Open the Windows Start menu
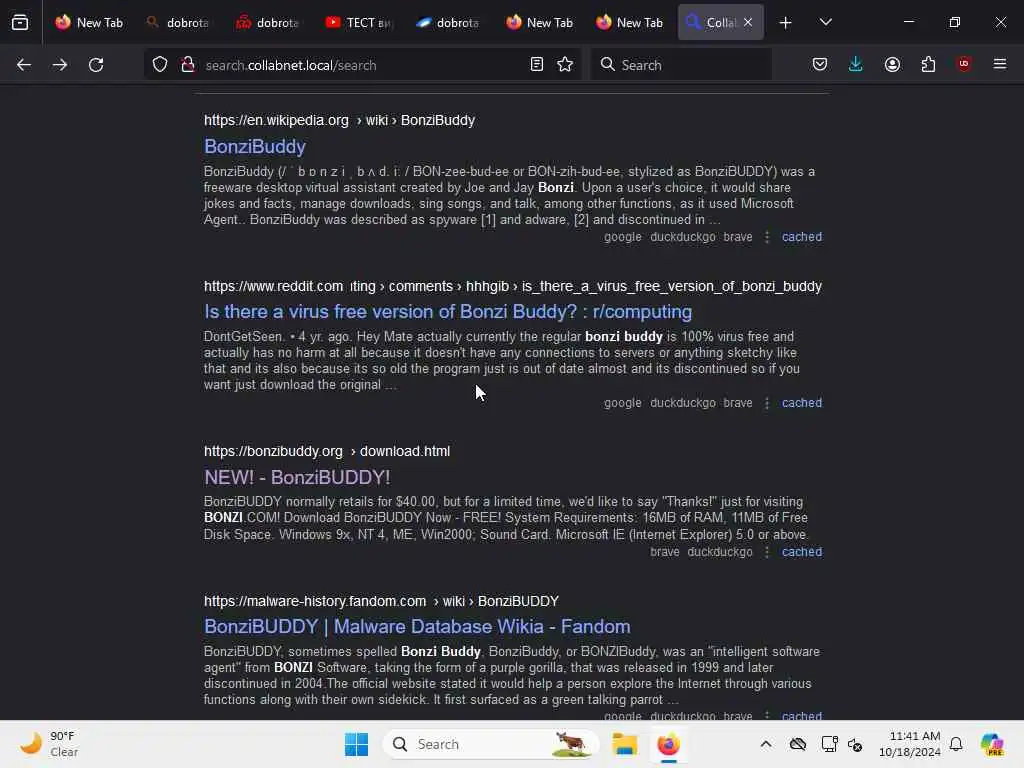Screen dimensions: 1024x768 357,744
